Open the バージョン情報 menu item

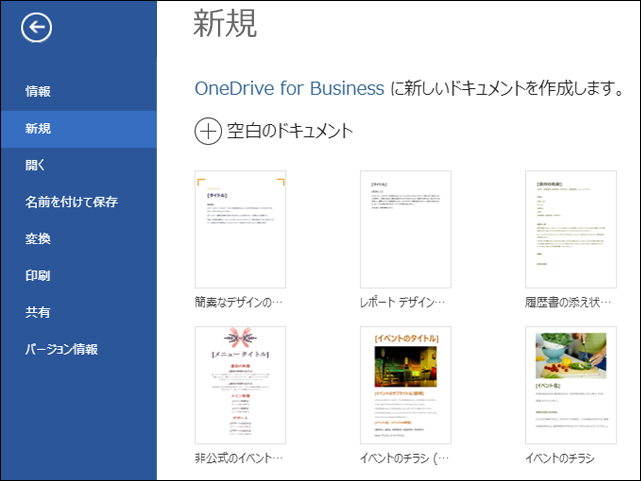click(62, 350)
